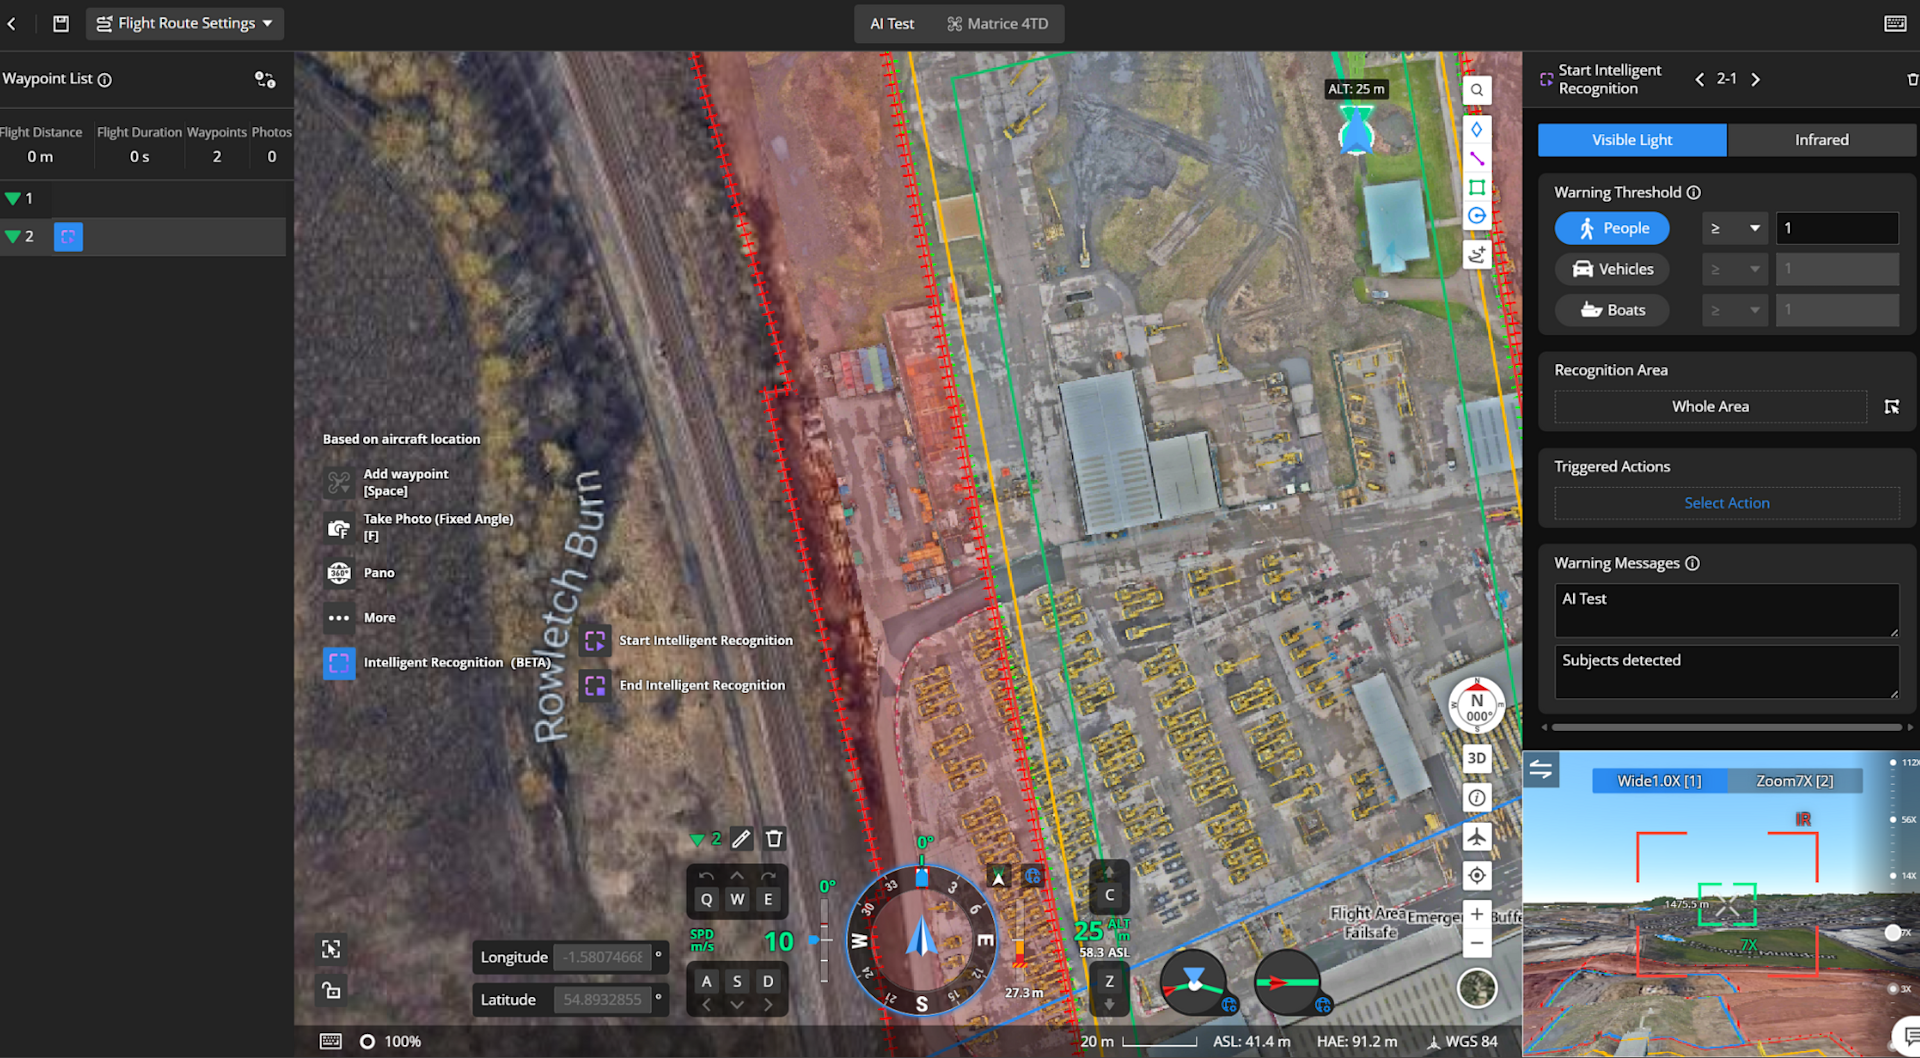This screenshot has height=1058, width=1920.
Task: Click the map info button
Action: pyautogui.click(x=1477, y=798)
